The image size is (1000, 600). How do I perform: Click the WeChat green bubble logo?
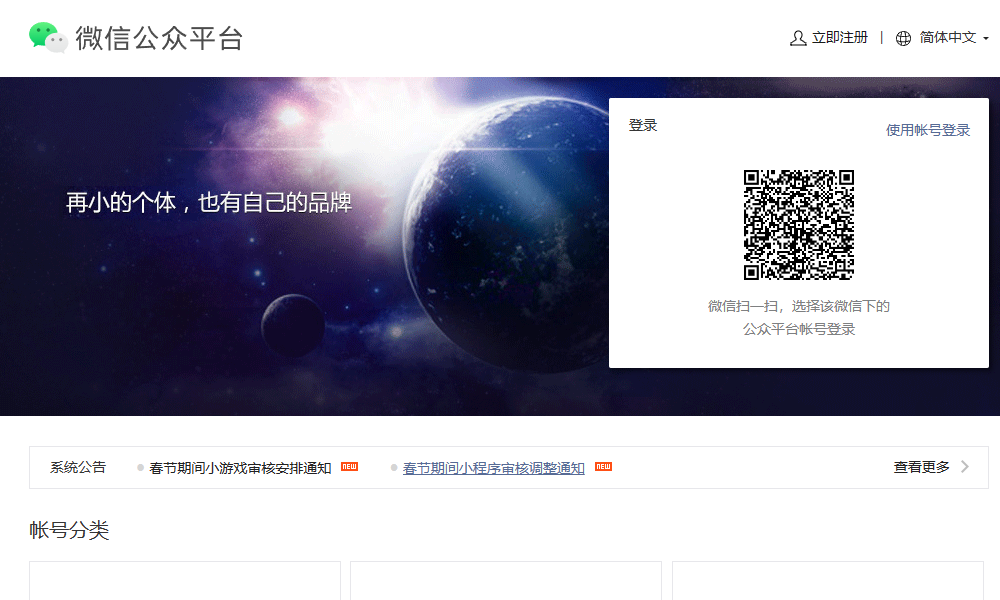[48, 38]
